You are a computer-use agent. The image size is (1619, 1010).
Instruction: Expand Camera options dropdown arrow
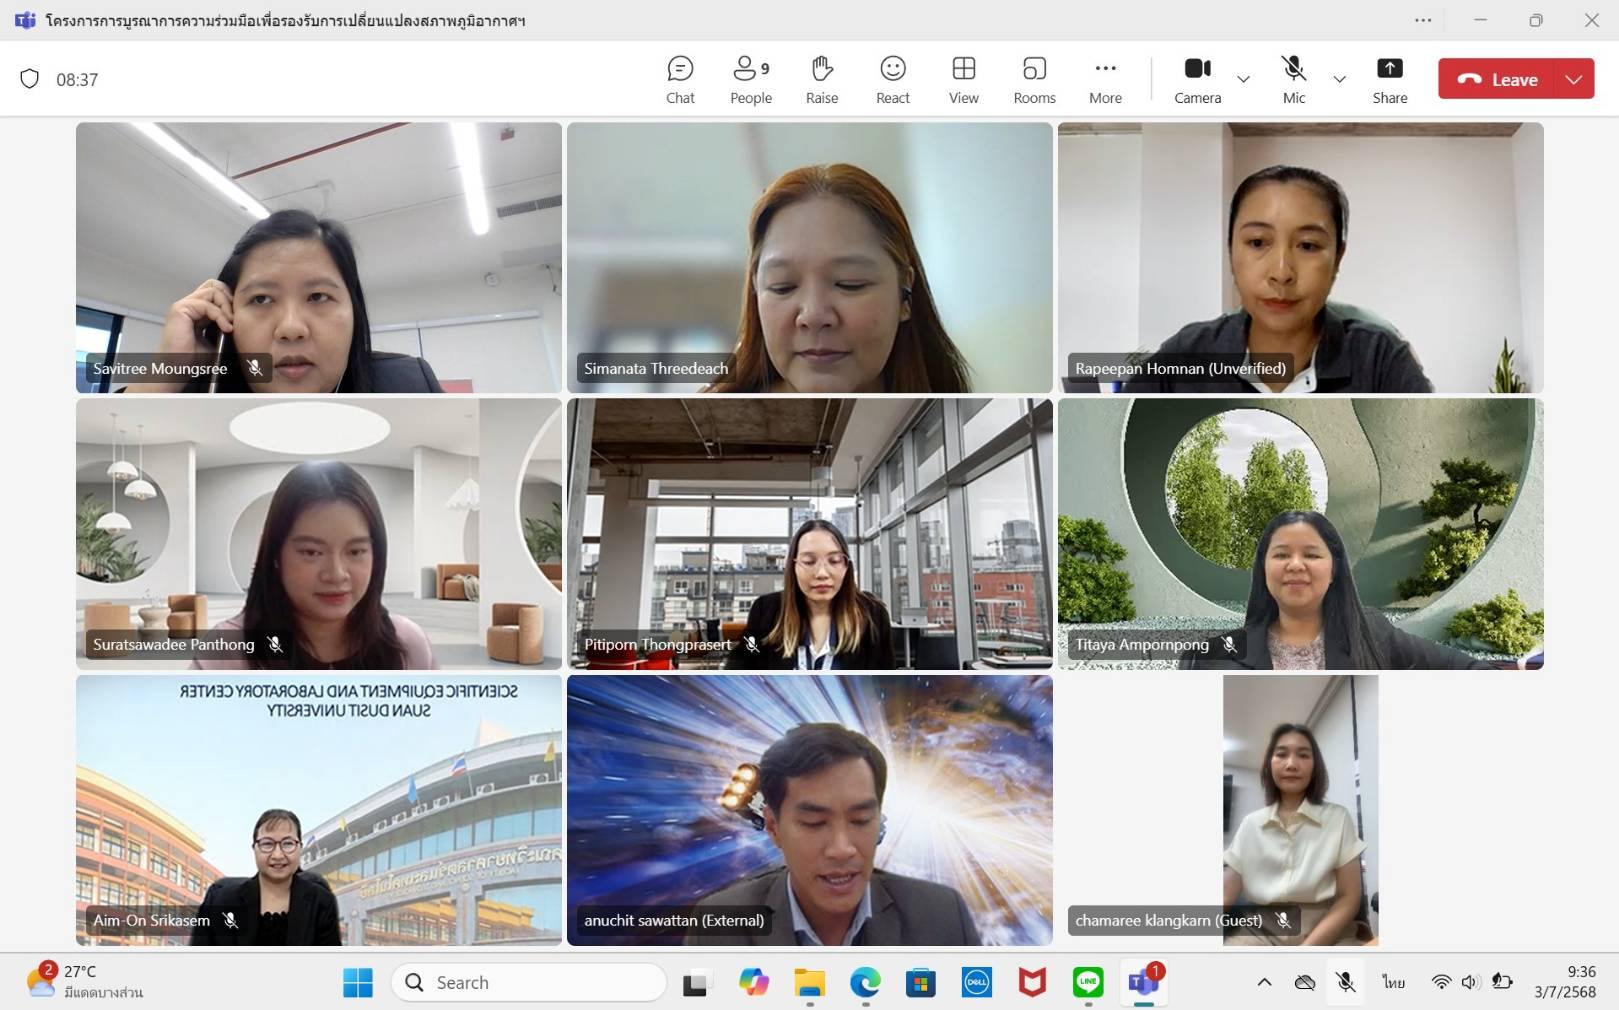pos(1243,79)
